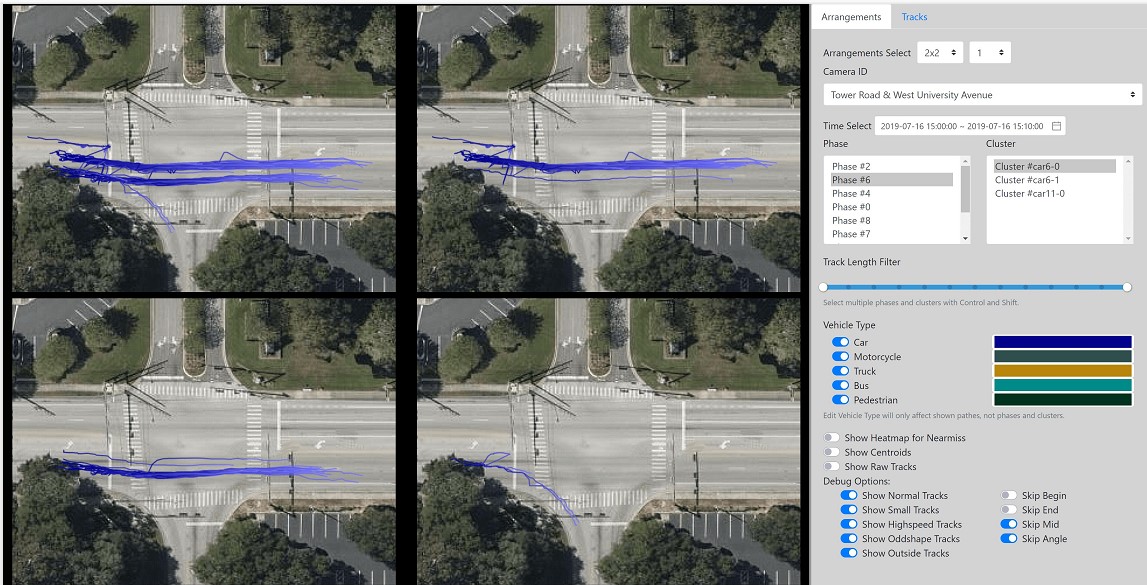Enable Show Heatmap for Nearmiss

pyautogui.click(x=831, y=438)
